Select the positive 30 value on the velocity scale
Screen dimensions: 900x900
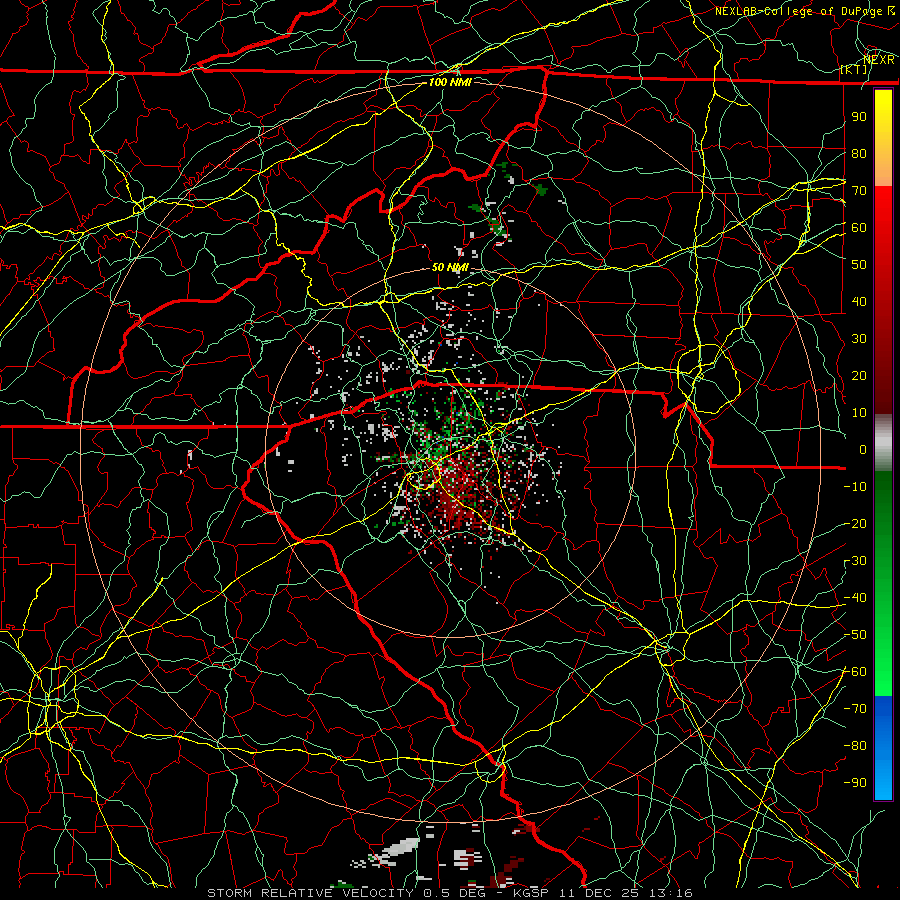[859, 339]
